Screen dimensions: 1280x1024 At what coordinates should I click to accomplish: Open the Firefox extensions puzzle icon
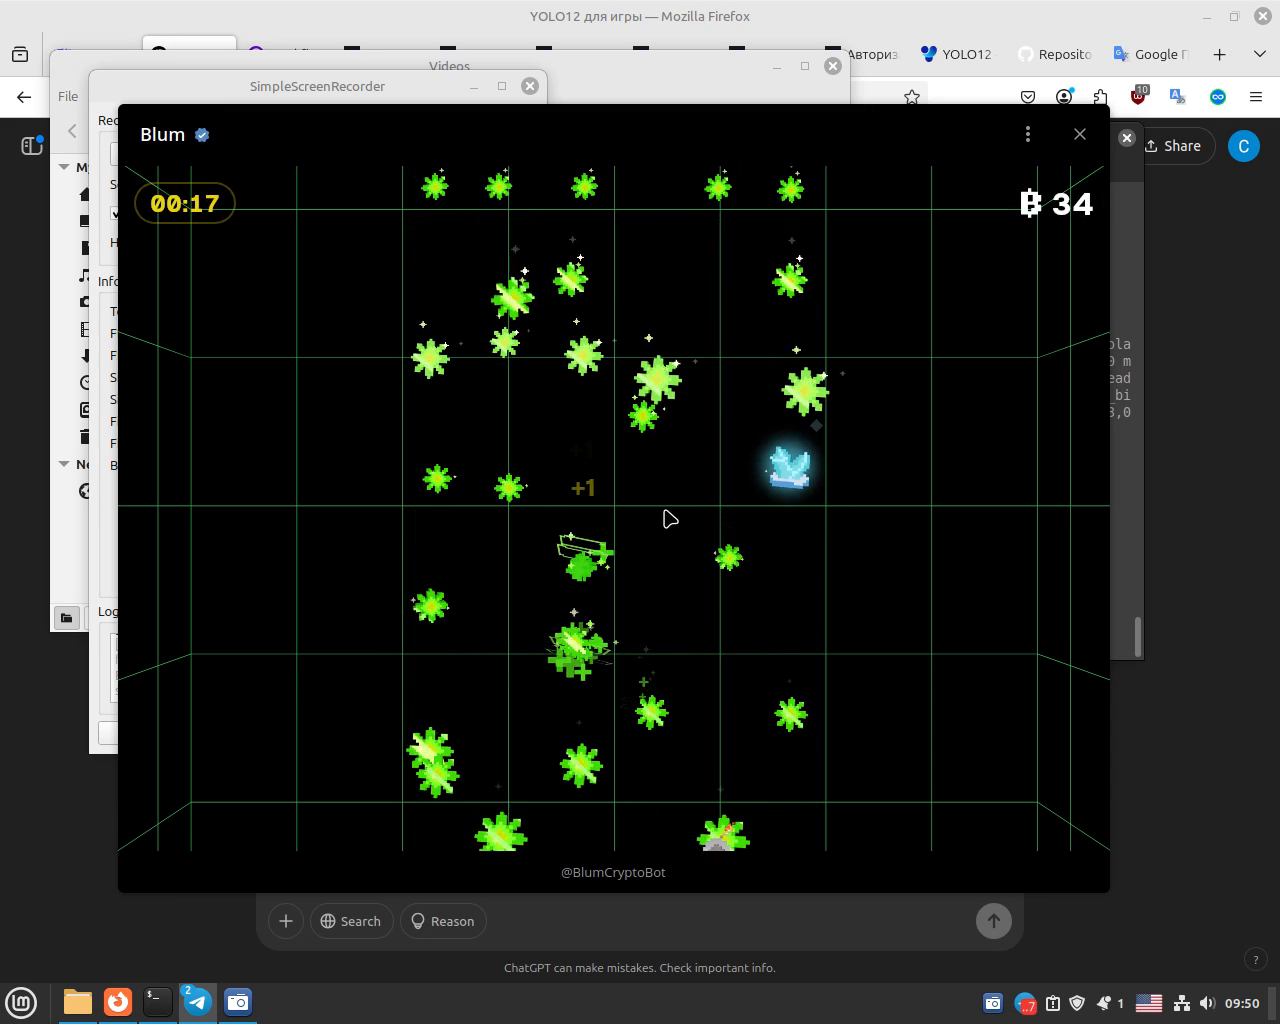(1101, 97)
